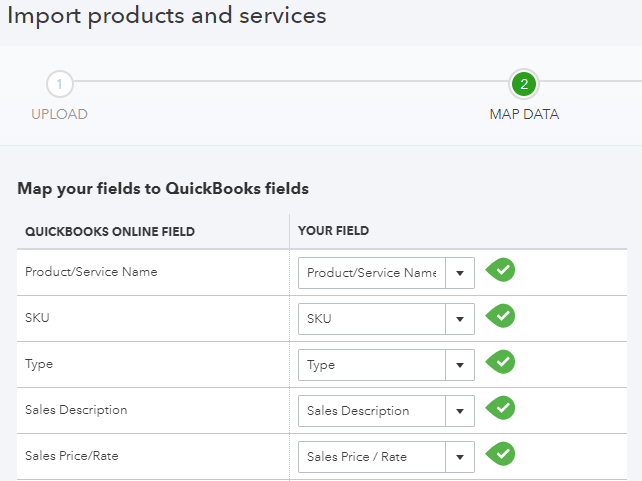Expand the SKU field dropdown arrow

pos(460,319)
